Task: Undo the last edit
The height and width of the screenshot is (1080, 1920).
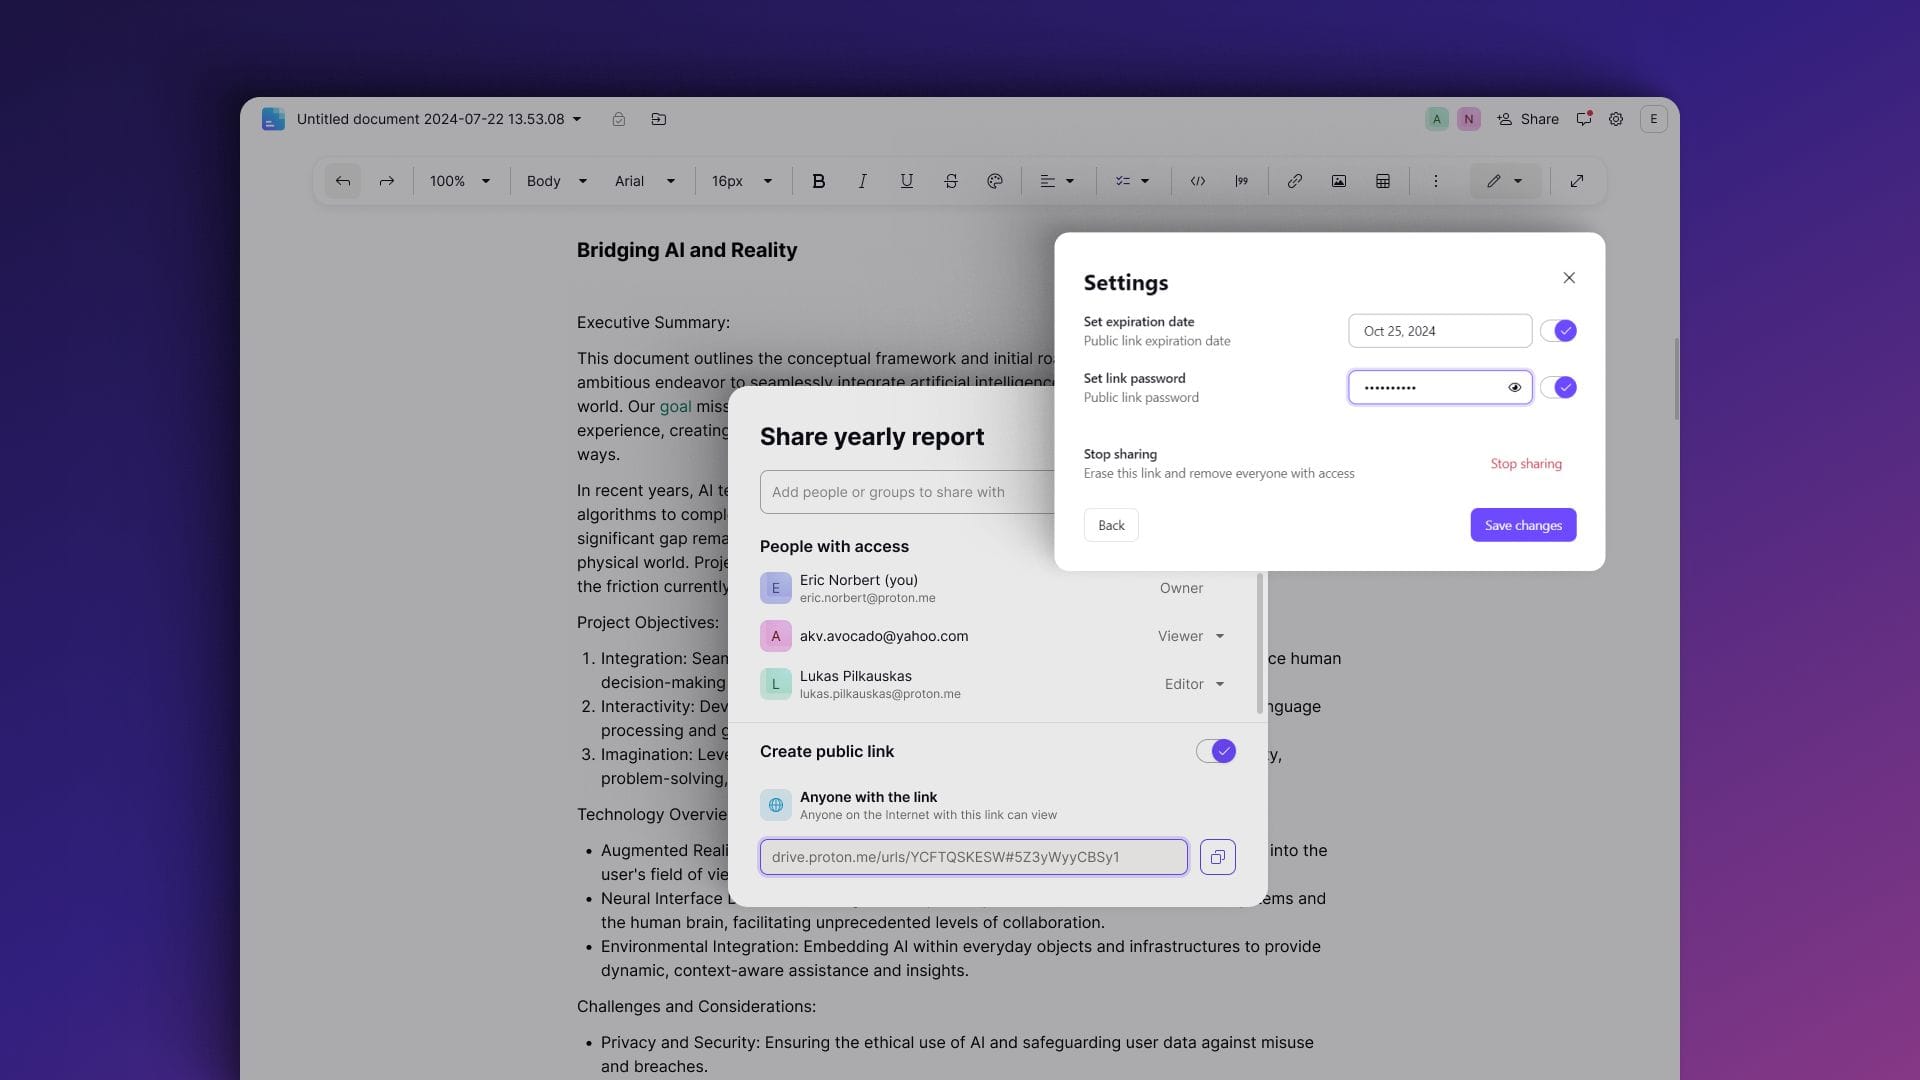Action: click(x=343, y=181)
